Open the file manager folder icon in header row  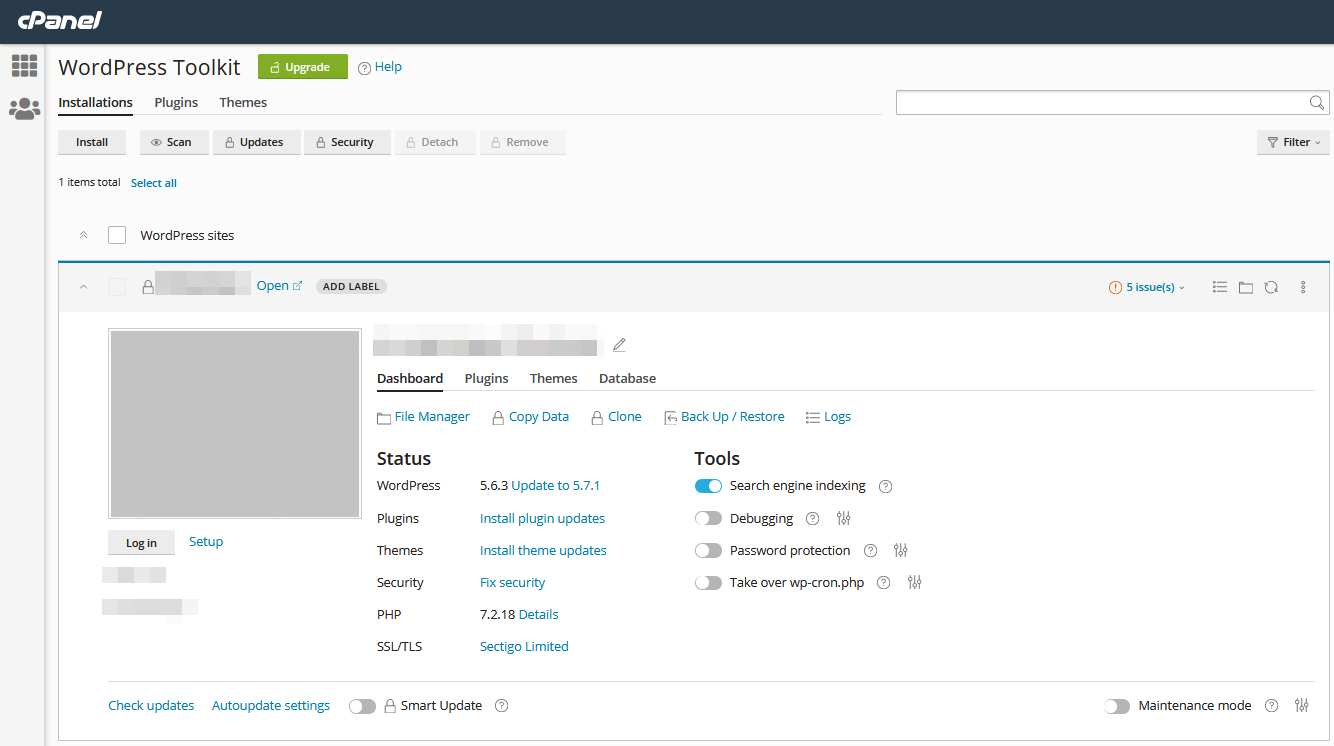pos(1245,287)
